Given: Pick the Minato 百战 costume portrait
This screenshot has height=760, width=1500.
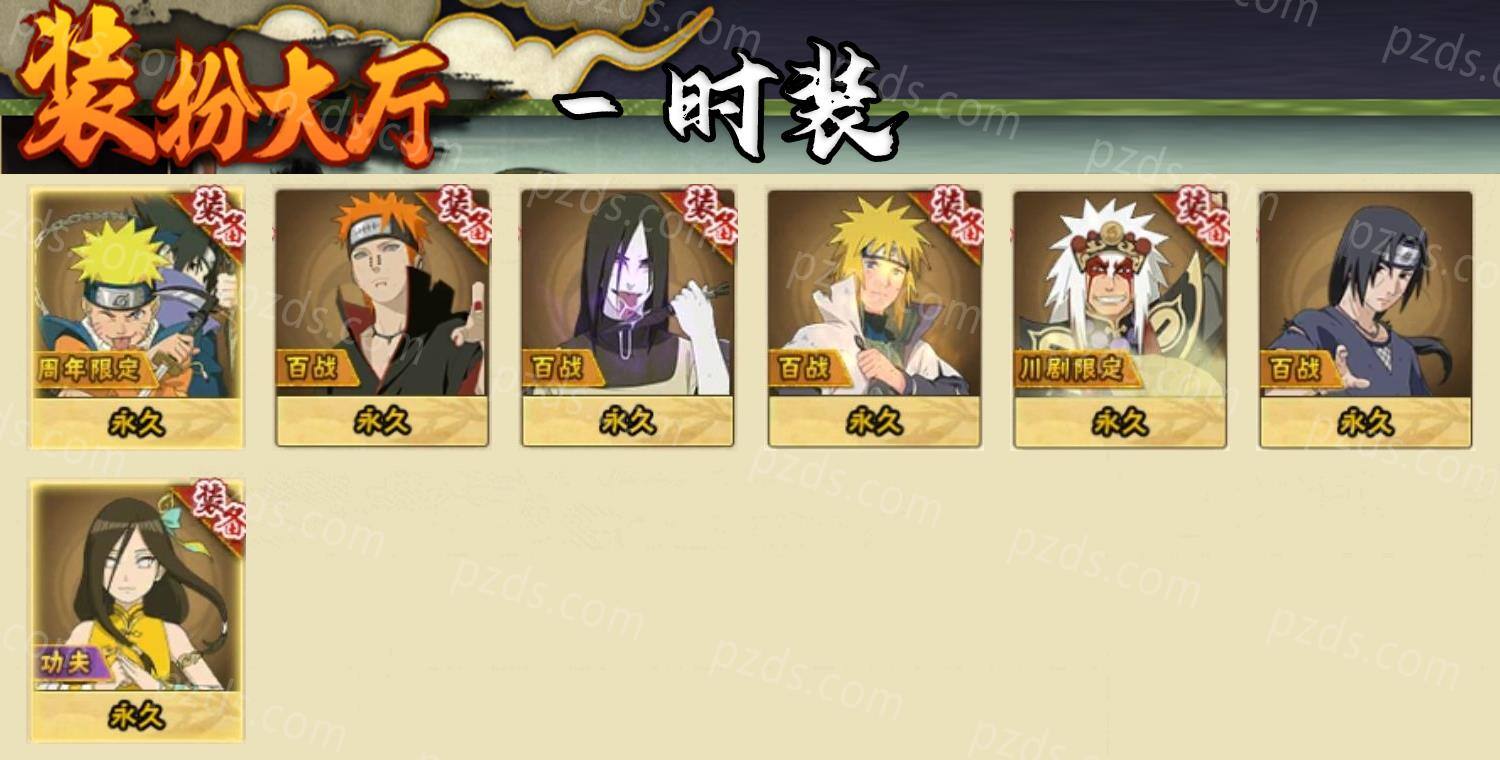Looking at the screenshot, I should click(x=874, y=317).
